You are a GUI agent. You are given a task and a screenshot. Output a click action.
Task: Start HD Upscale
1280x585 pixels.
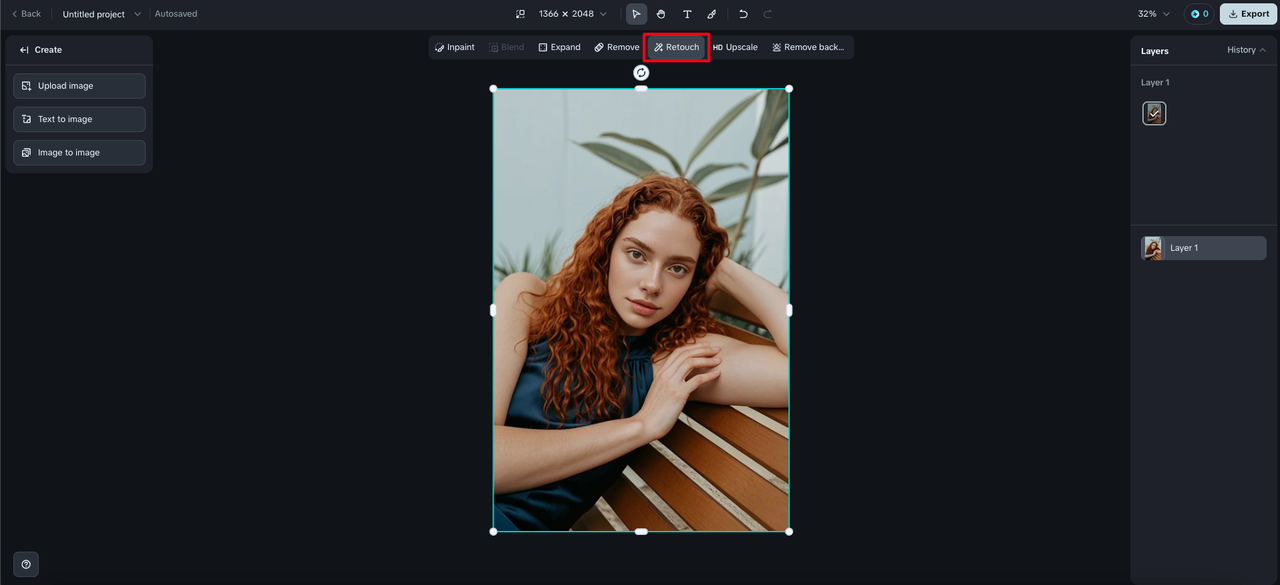[x=735, y=47]
